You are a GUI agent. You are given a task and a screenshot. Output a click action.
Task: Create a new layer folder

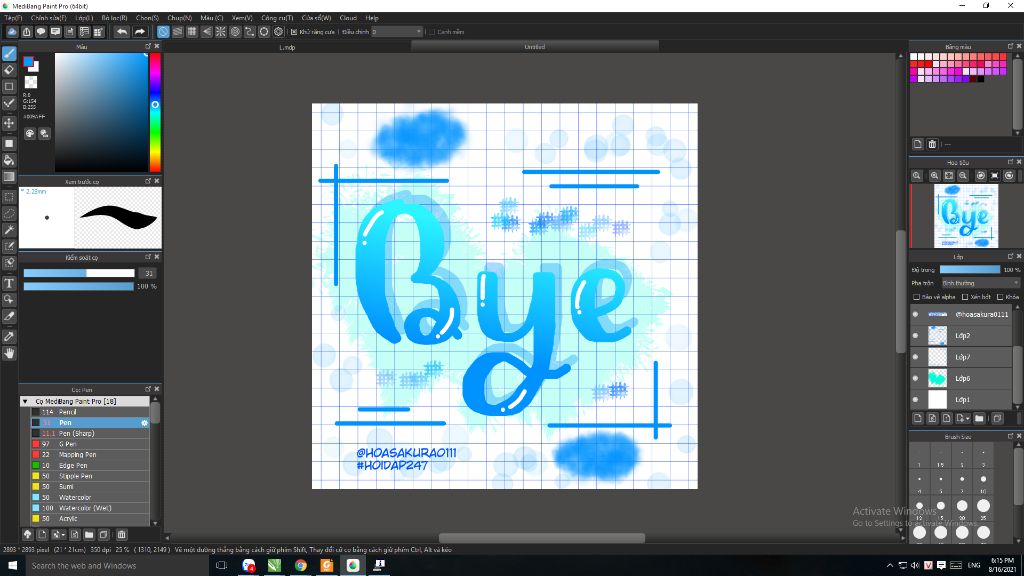(979, 418)
